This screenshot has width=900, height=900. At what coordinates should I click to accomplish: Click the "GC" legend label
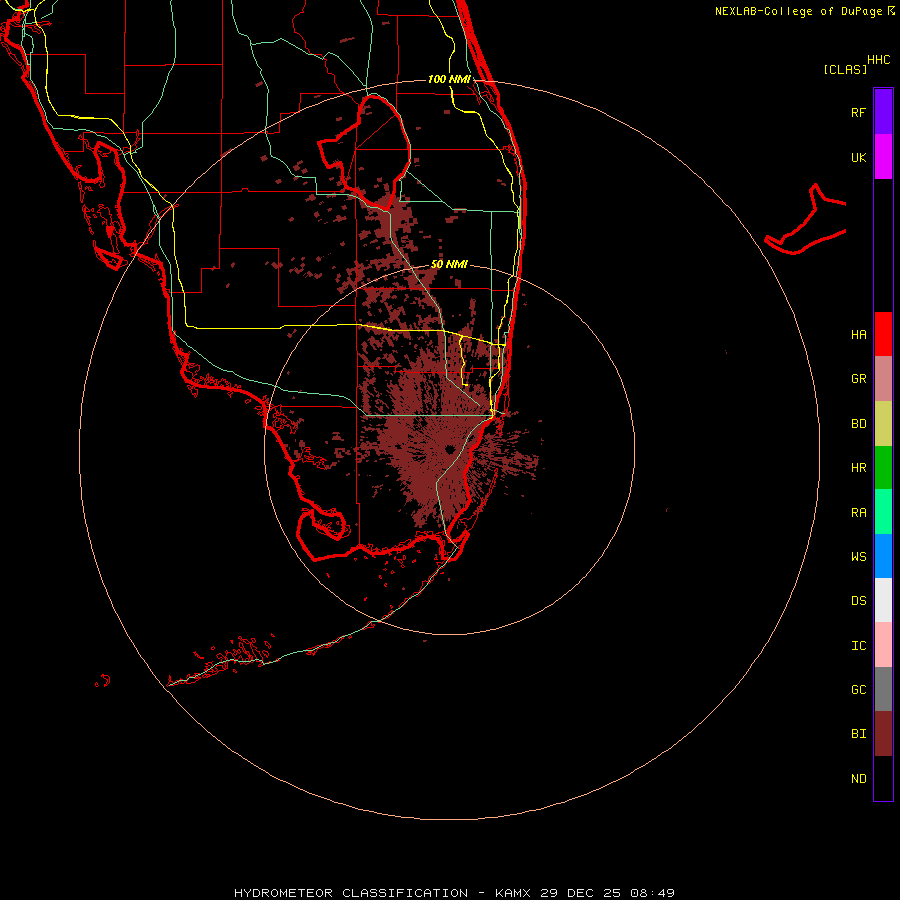[x=858, y=690]
